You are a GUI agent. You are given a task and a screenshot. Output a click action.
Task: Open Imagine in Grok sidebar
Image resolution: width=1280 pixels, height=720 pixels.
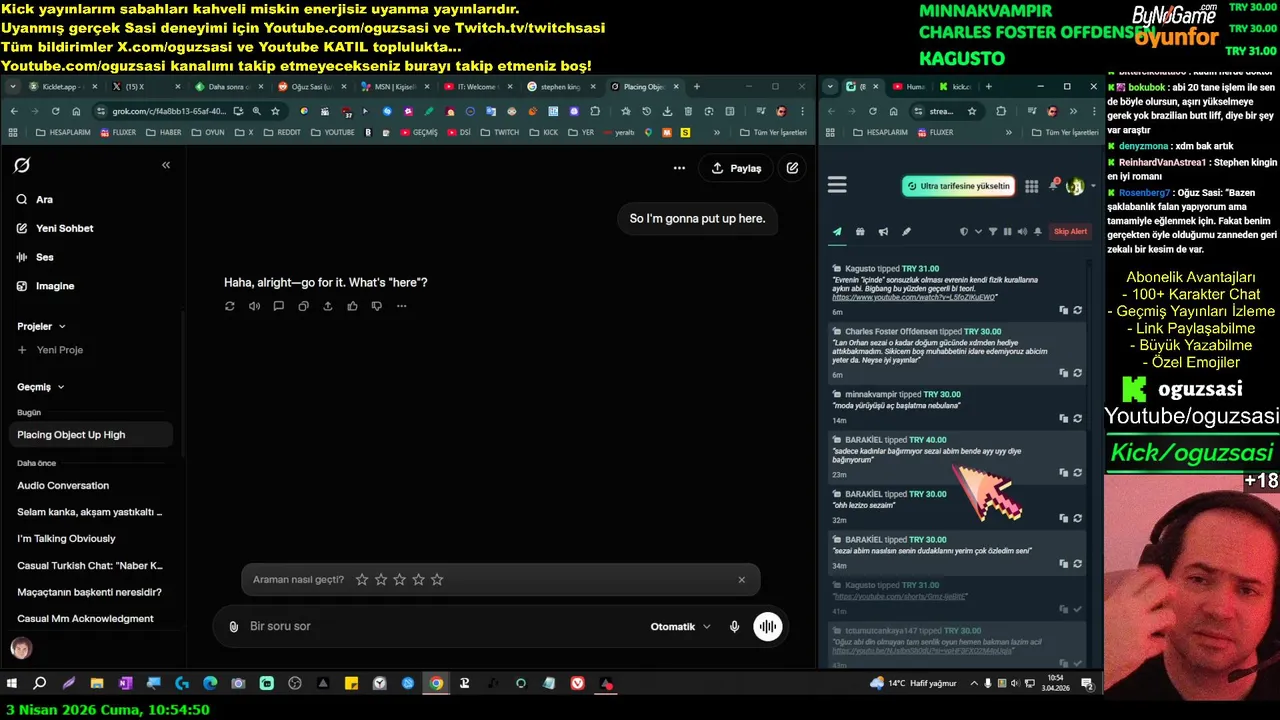pos(45,286)
